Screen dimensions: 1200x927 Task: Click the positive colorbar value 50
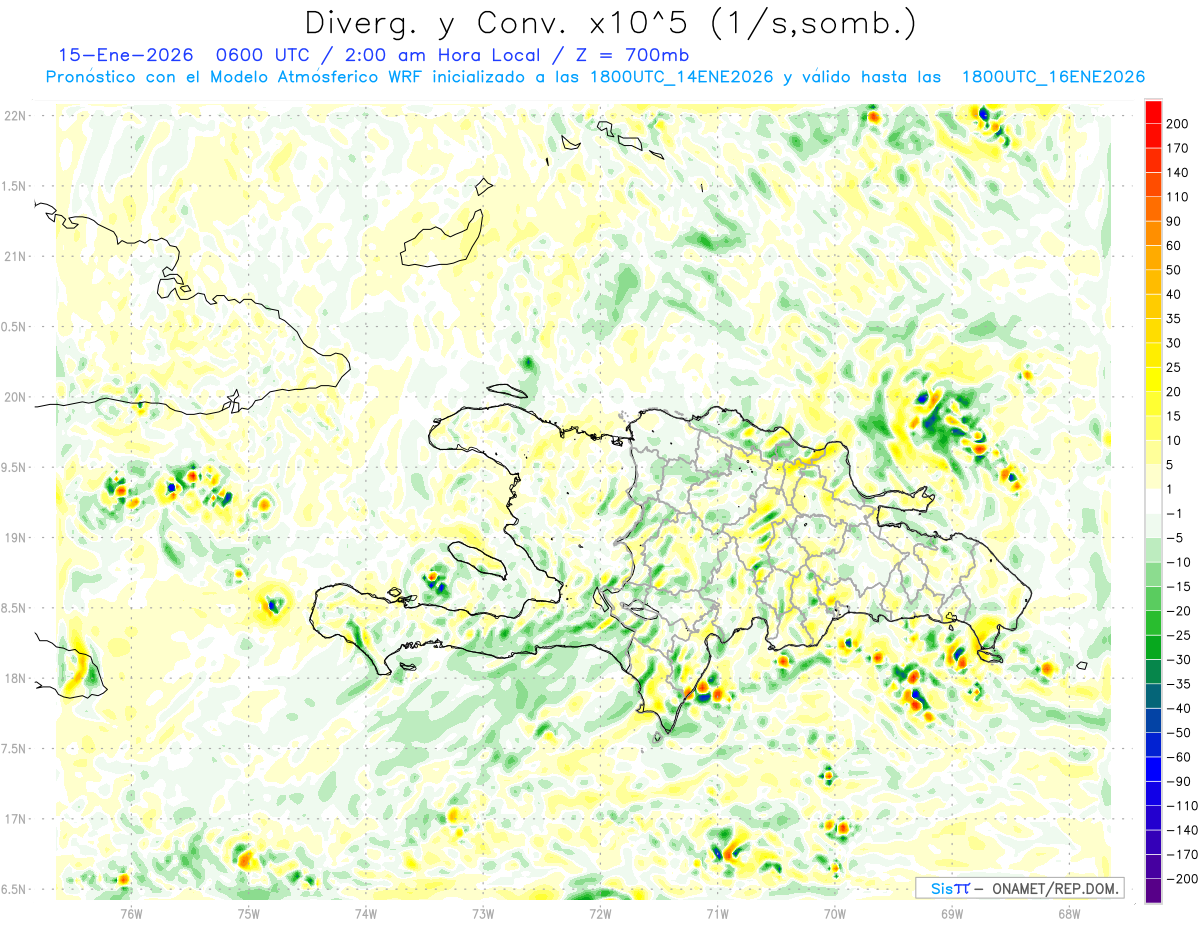1174,270
